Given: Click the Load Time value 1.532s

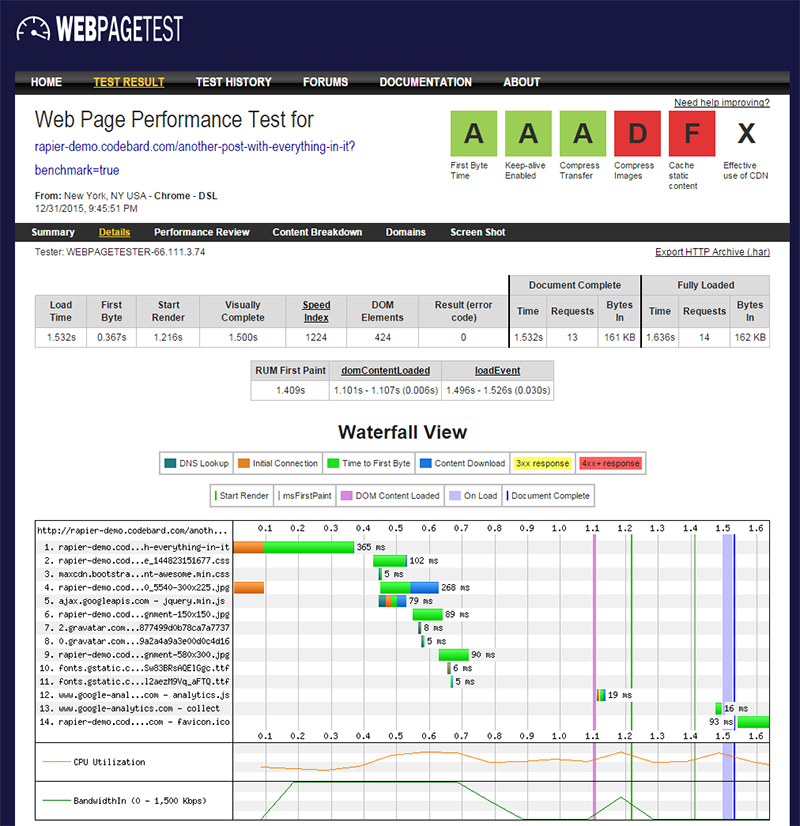Looking at the screenshot, I should pyautogui.click(x=61, y=337).
